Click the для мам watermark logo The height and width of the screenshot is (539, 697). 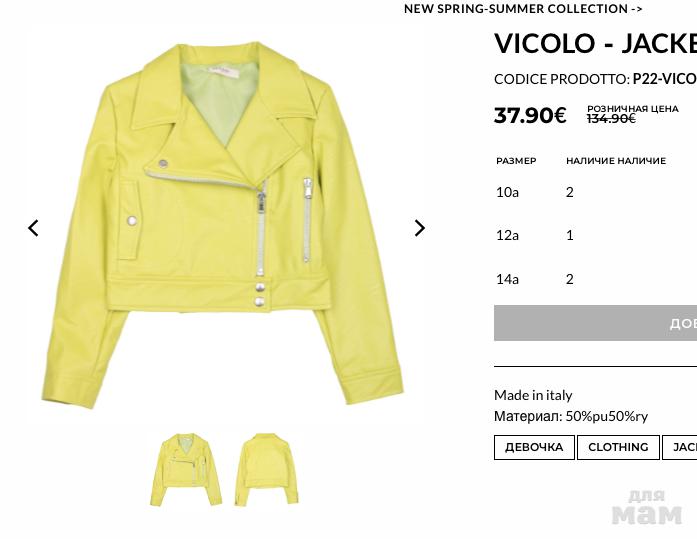(647, 507)
